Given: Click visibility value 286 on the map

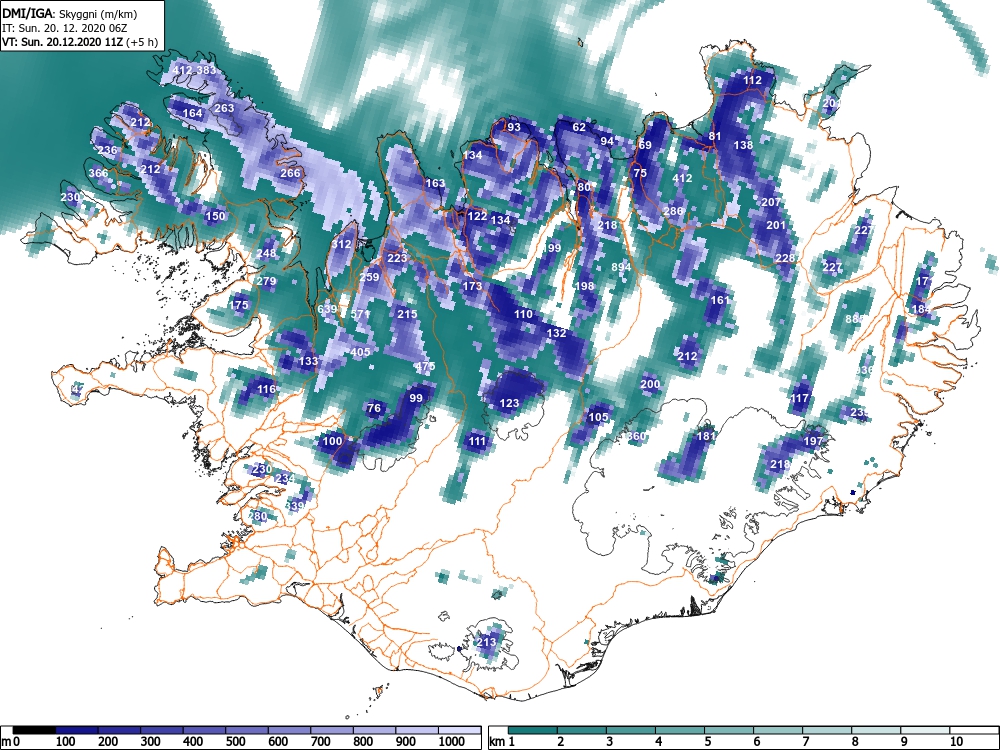Looking at the screenshot, I should (x=673, y=211).
